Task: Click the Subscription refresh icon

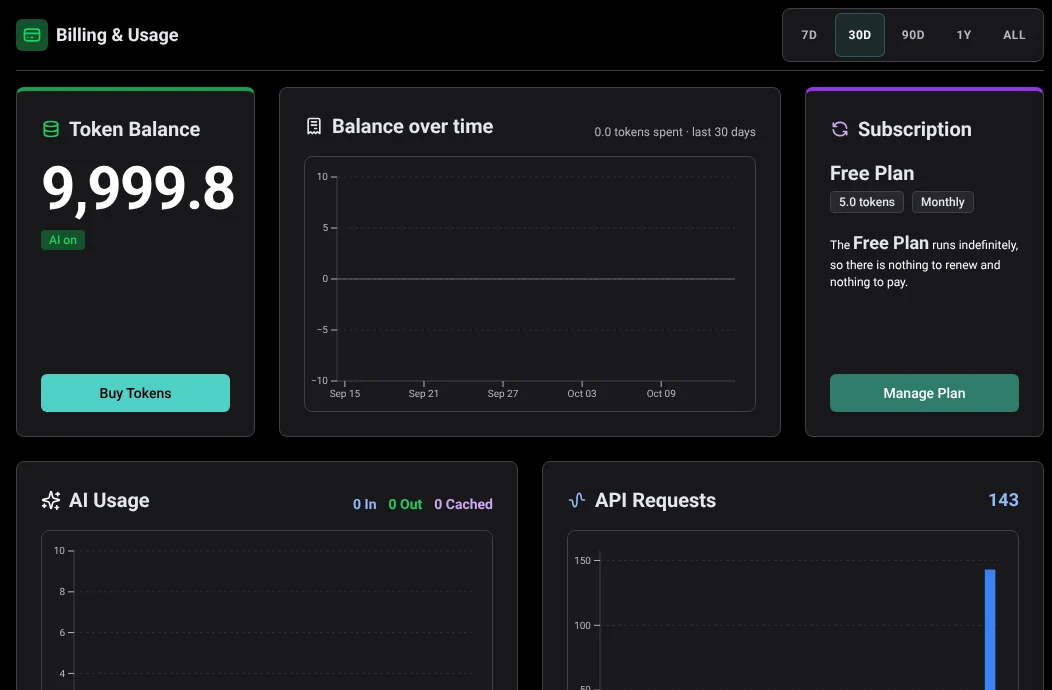Action: point(840,129)
